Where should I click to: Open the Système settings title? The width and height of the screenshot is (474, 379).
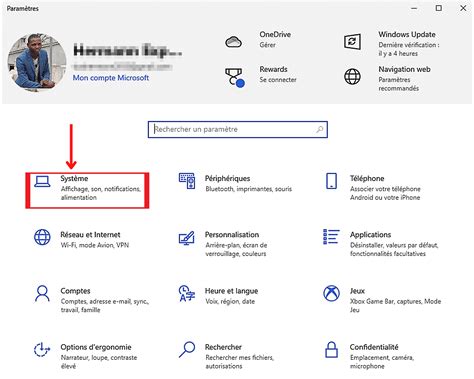(x=74, y=178)
